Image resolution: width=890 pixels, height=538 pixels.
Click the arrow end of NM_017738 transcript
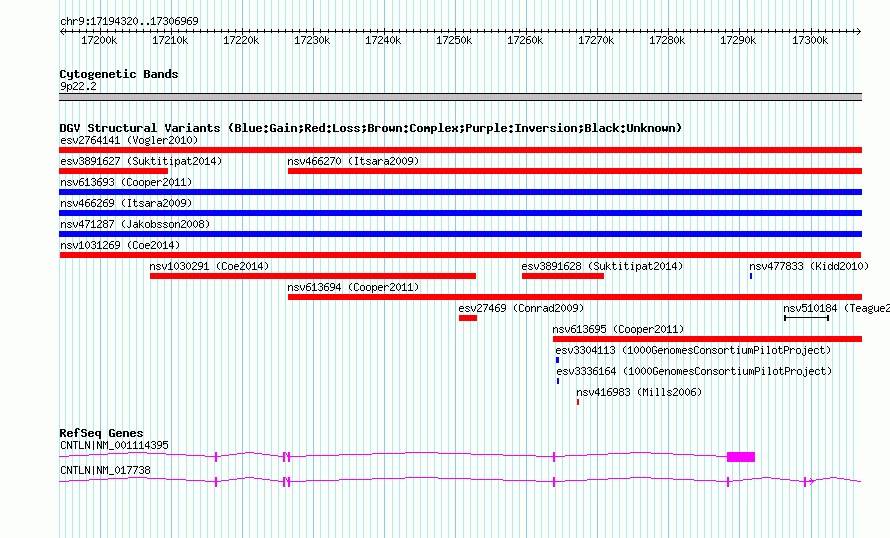[812, 482]
